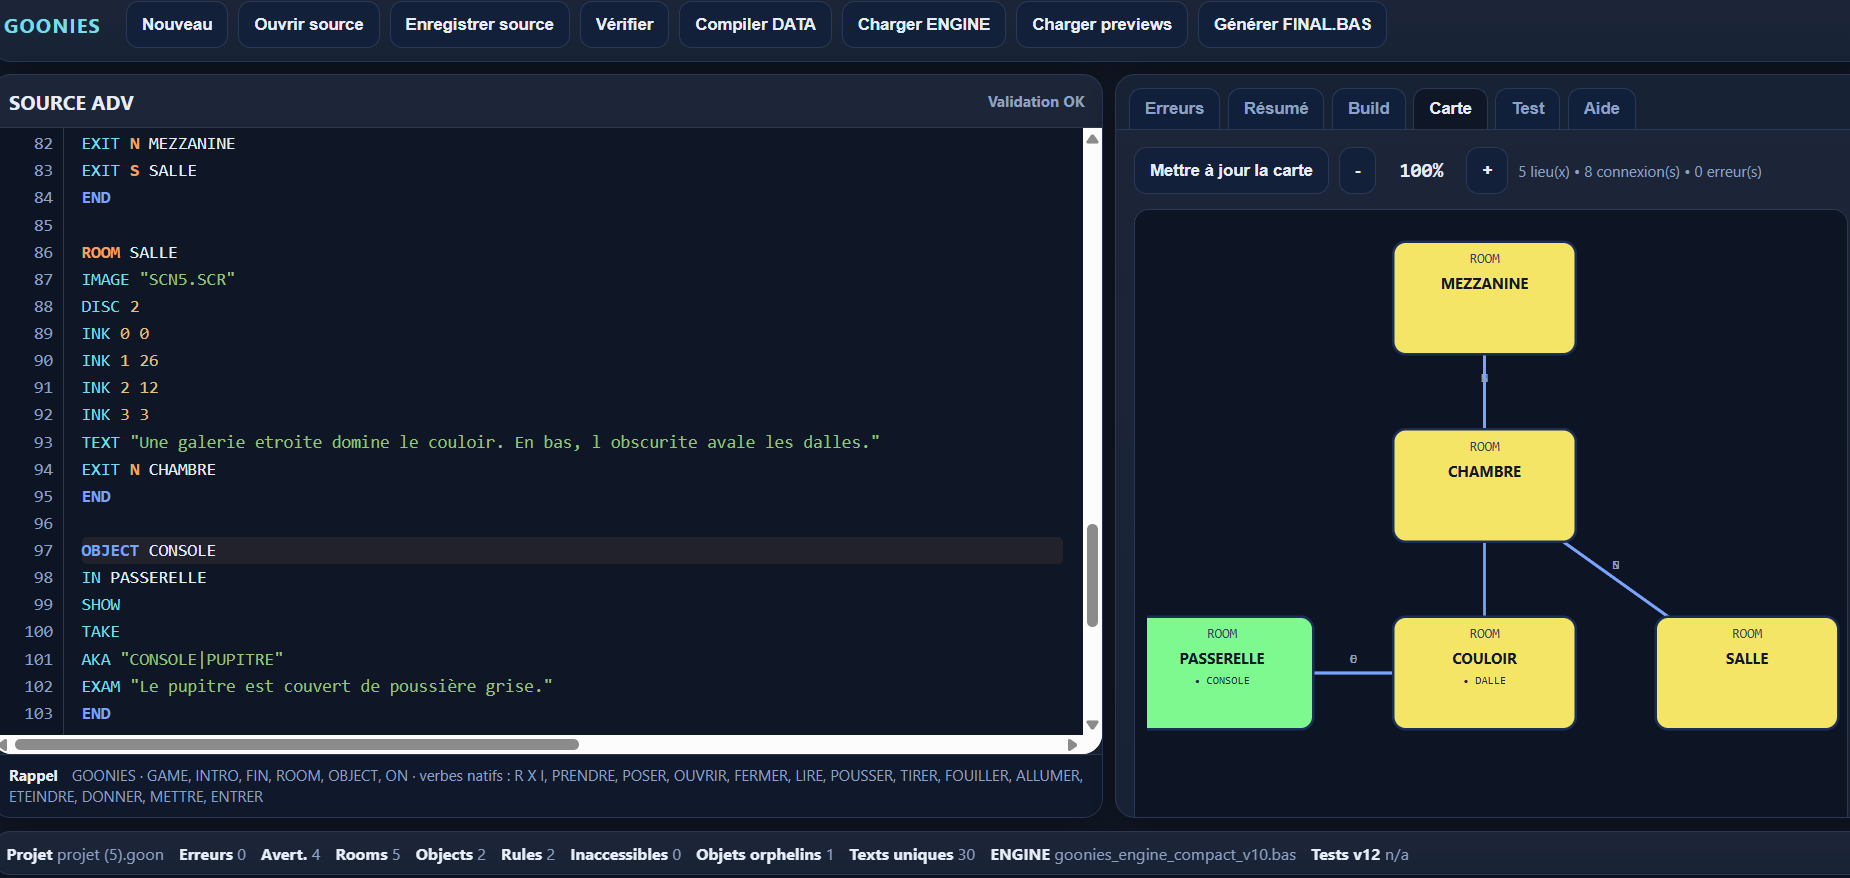Switch to the Erreurs tab
Viewport: 1850px width, 878px height.
tap(1174, 108)
